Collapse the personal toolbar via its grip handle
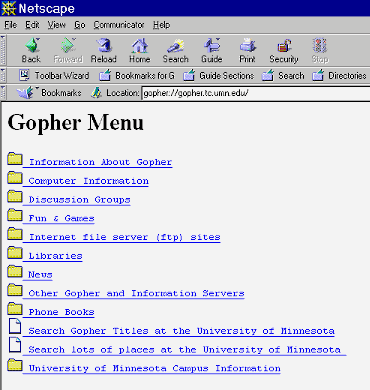Image resolution: width=370 pixels, height=390 pixels. click(3, 76)
